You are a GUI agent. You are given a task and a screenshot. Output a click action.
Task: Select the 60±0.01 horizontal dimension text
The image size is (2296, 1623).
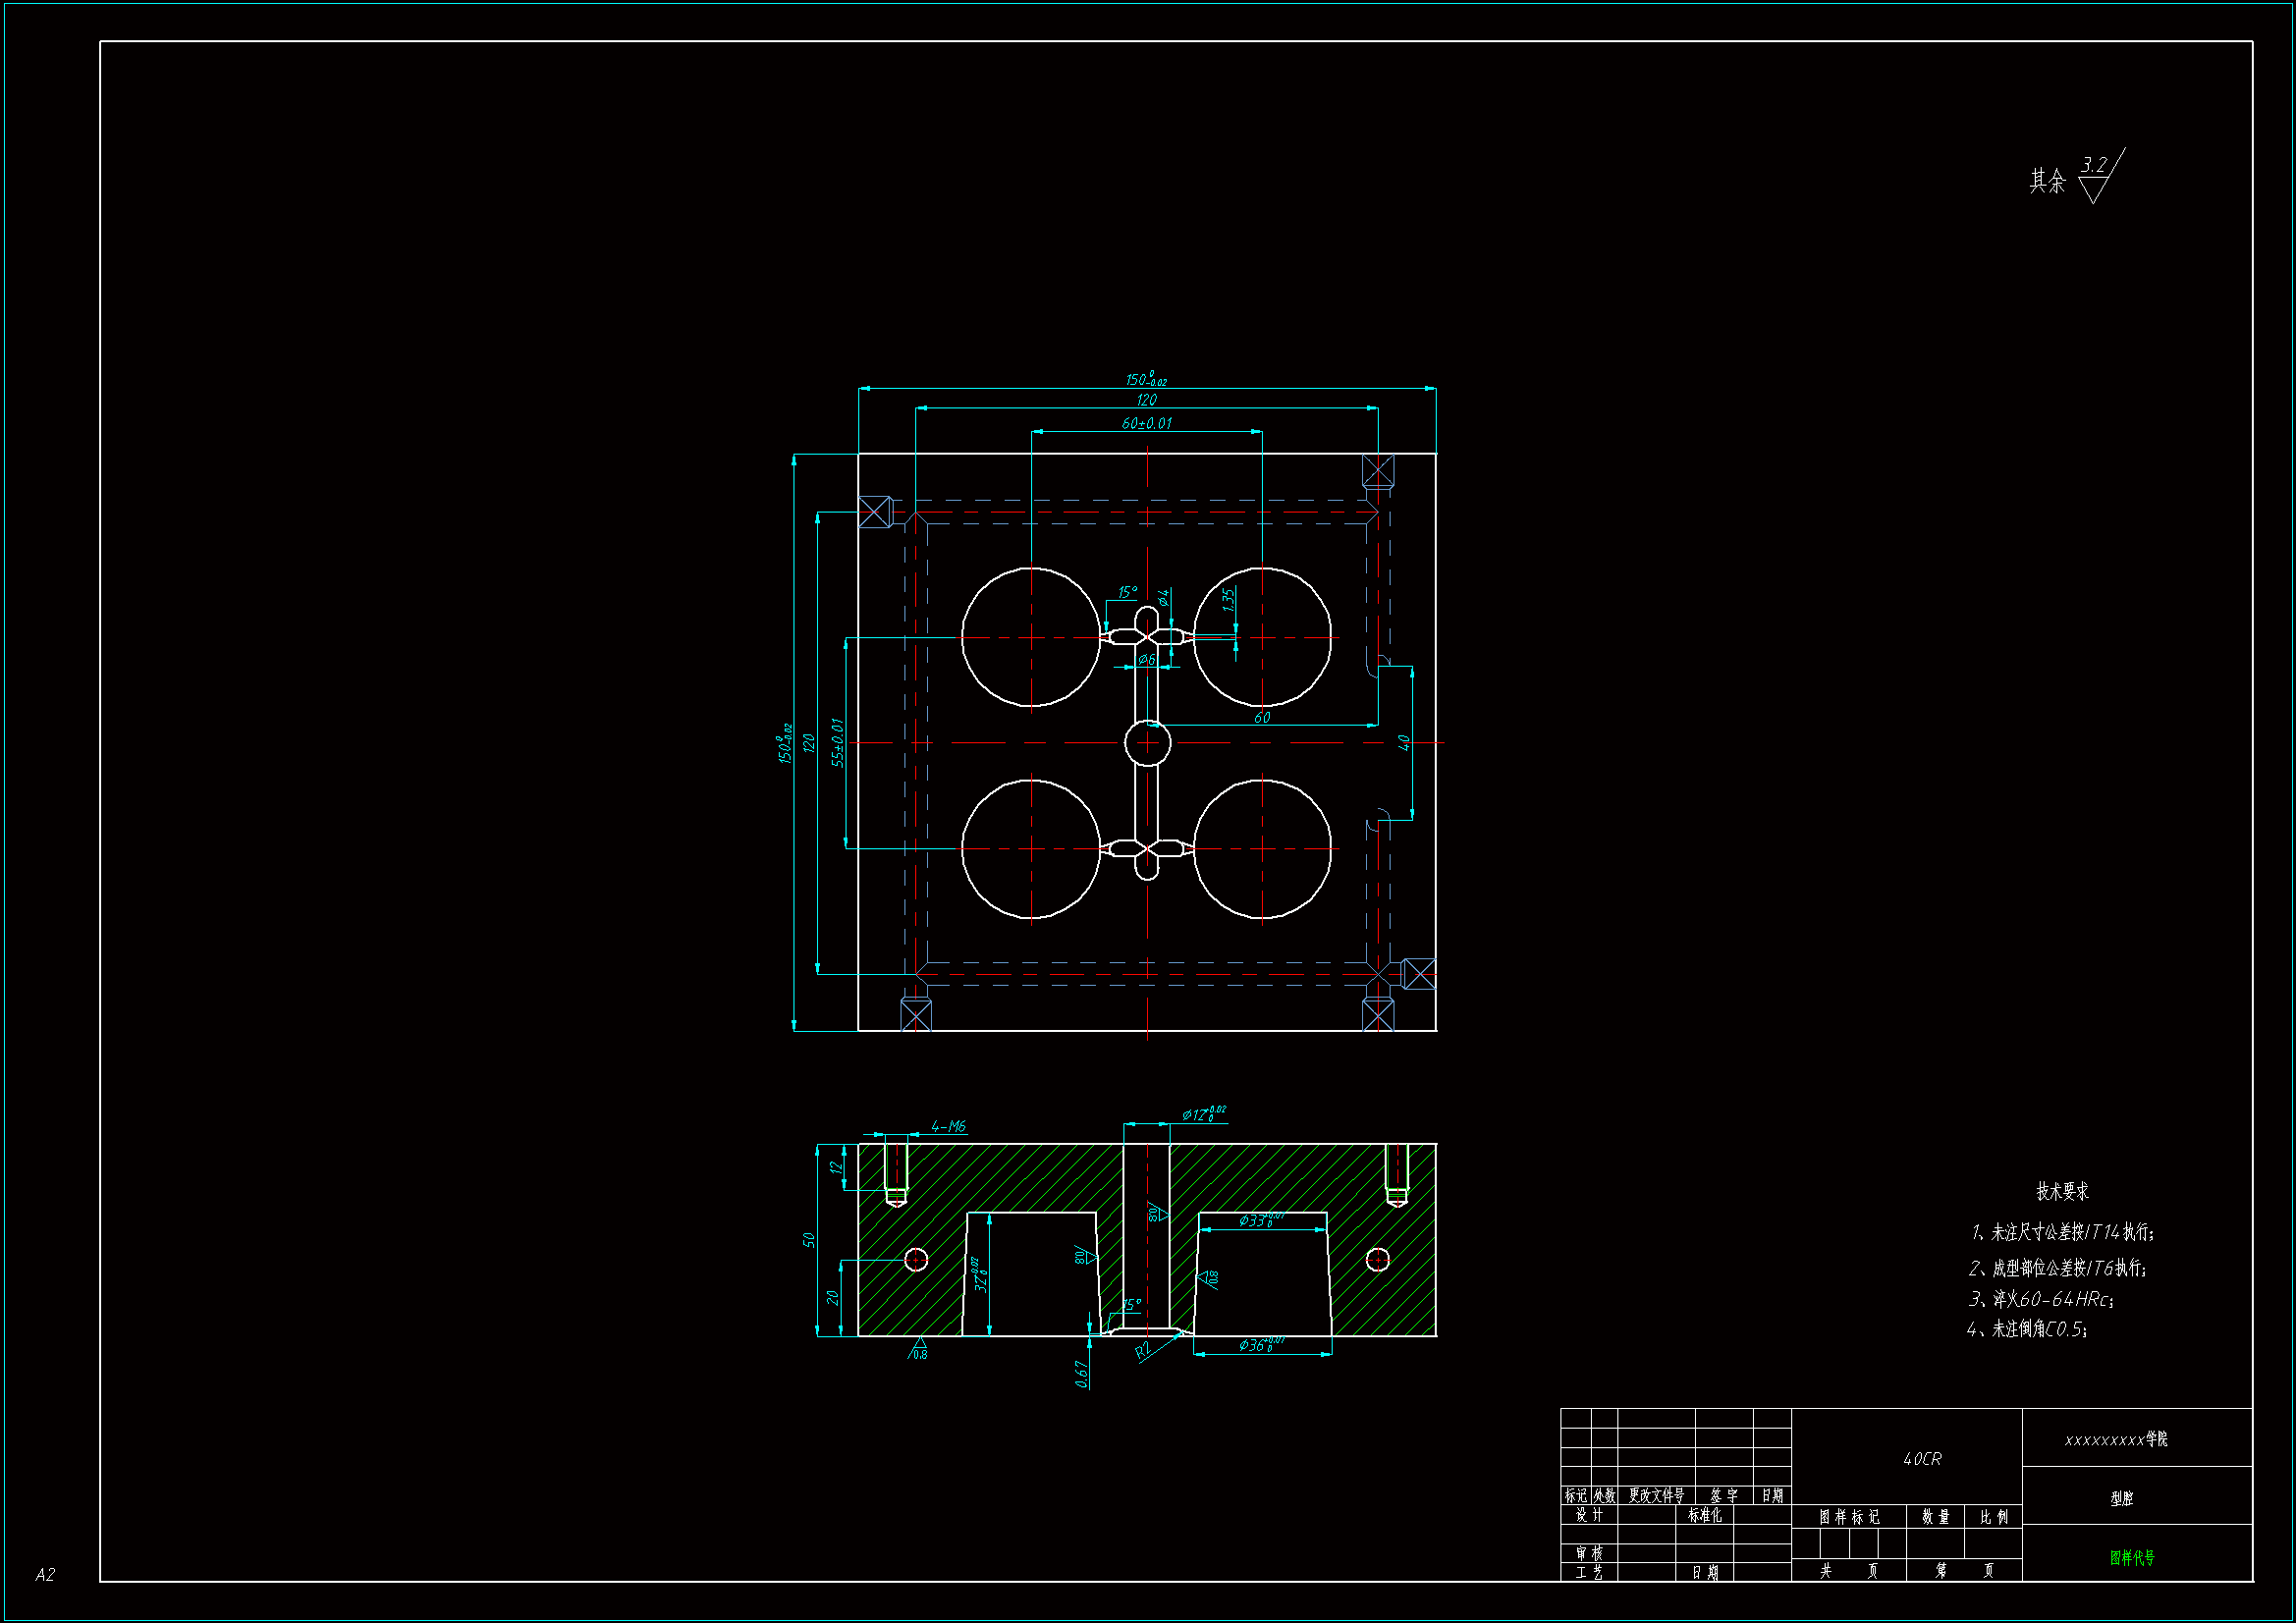tap(1146, 424)
